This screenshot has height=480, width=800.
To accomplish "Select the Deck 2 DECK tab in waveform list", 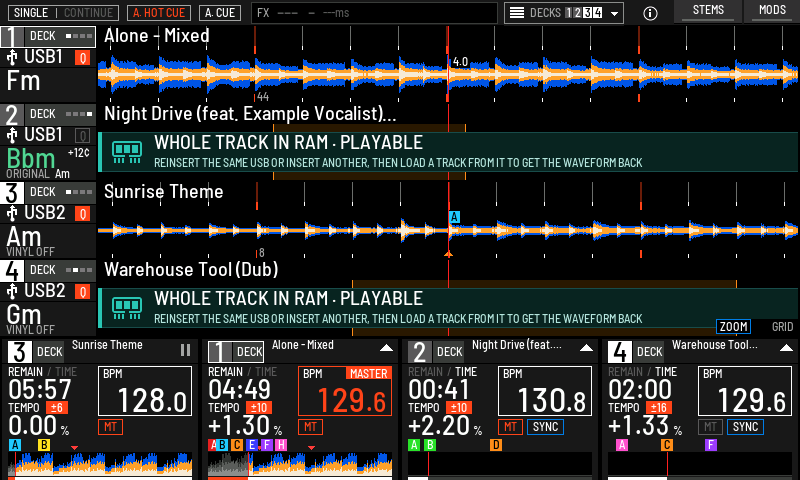I will [60, 114].
